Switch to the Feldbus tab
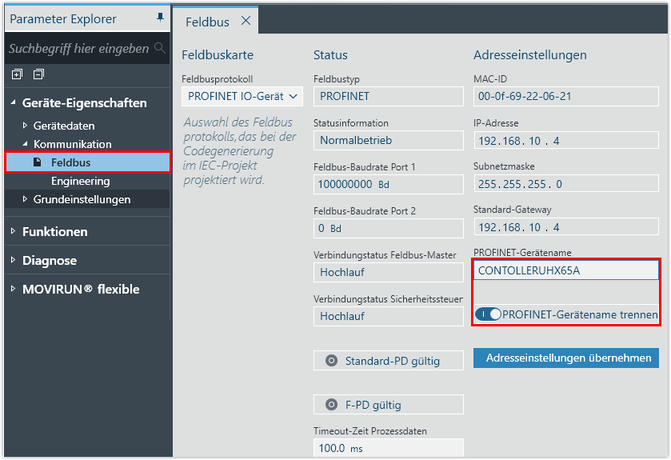Screen dimensions: 671x460 pos(207,20)
